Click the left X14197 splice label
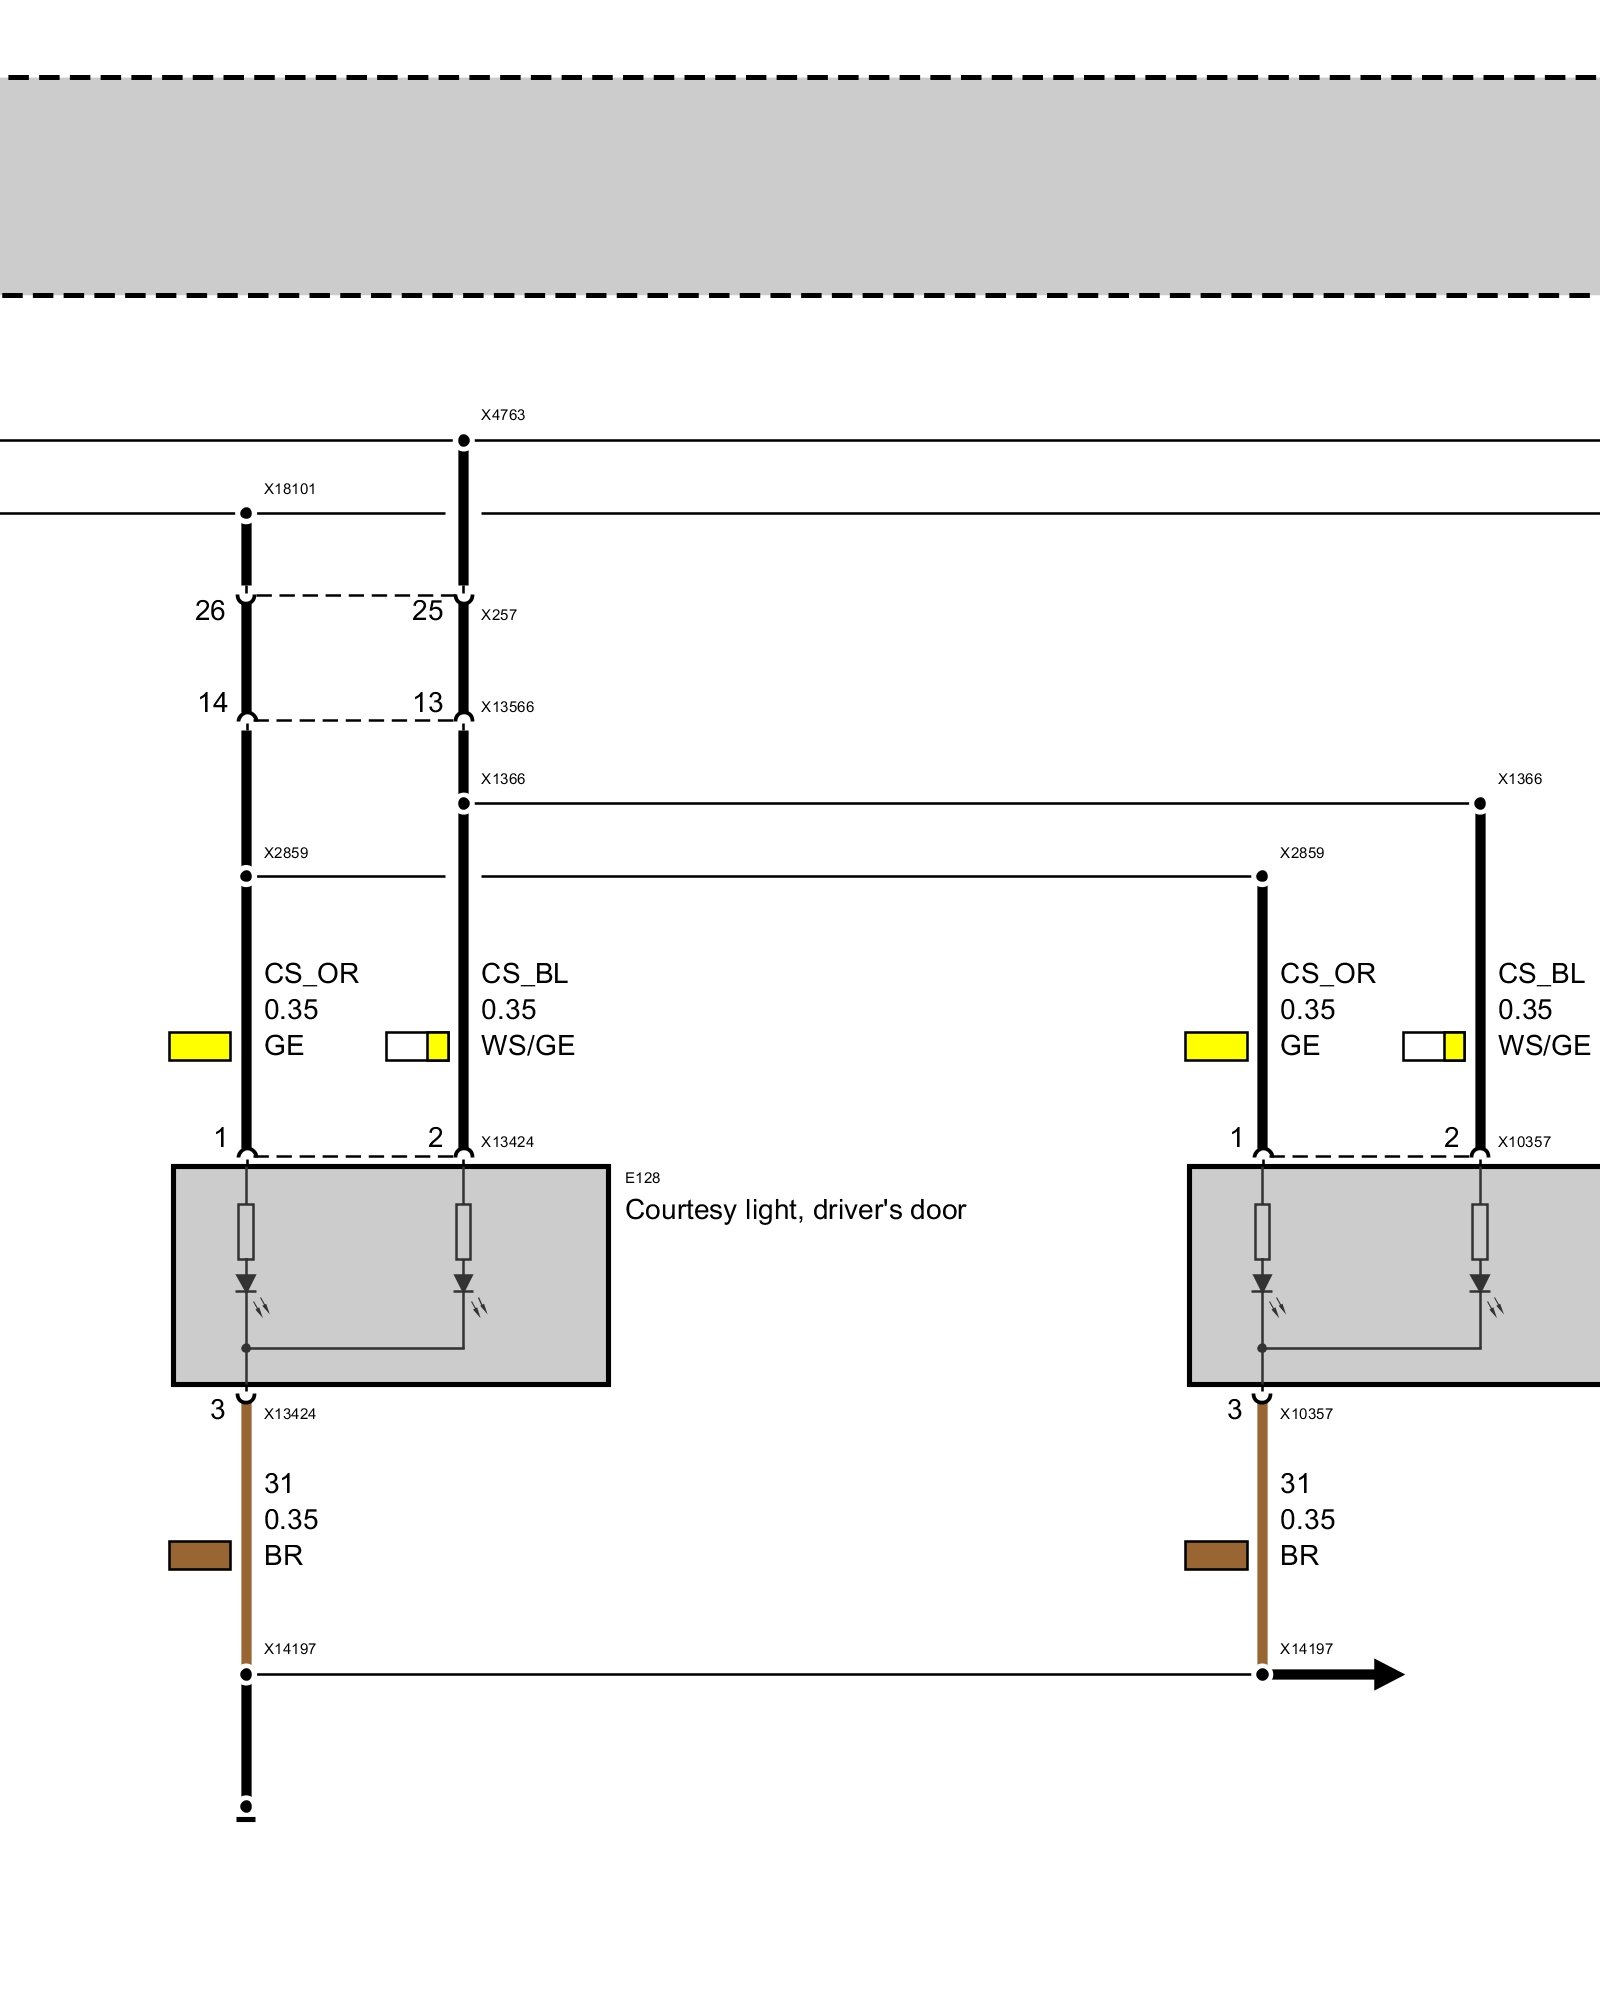The height and width of the screenshot is (2000, 1600). click(x=290, y=1649)
